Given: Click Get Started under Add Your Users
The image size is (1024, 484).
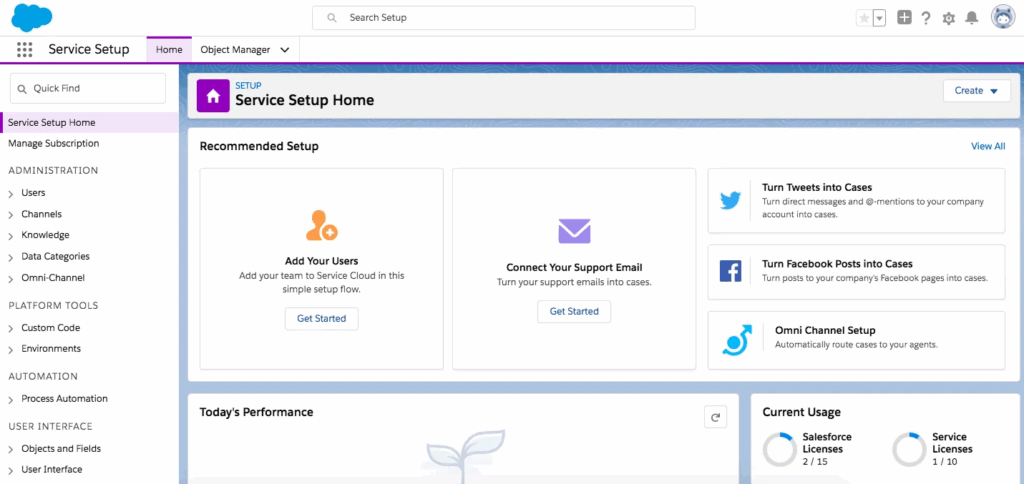Looking at the screenshot, I should pos(321,319).
